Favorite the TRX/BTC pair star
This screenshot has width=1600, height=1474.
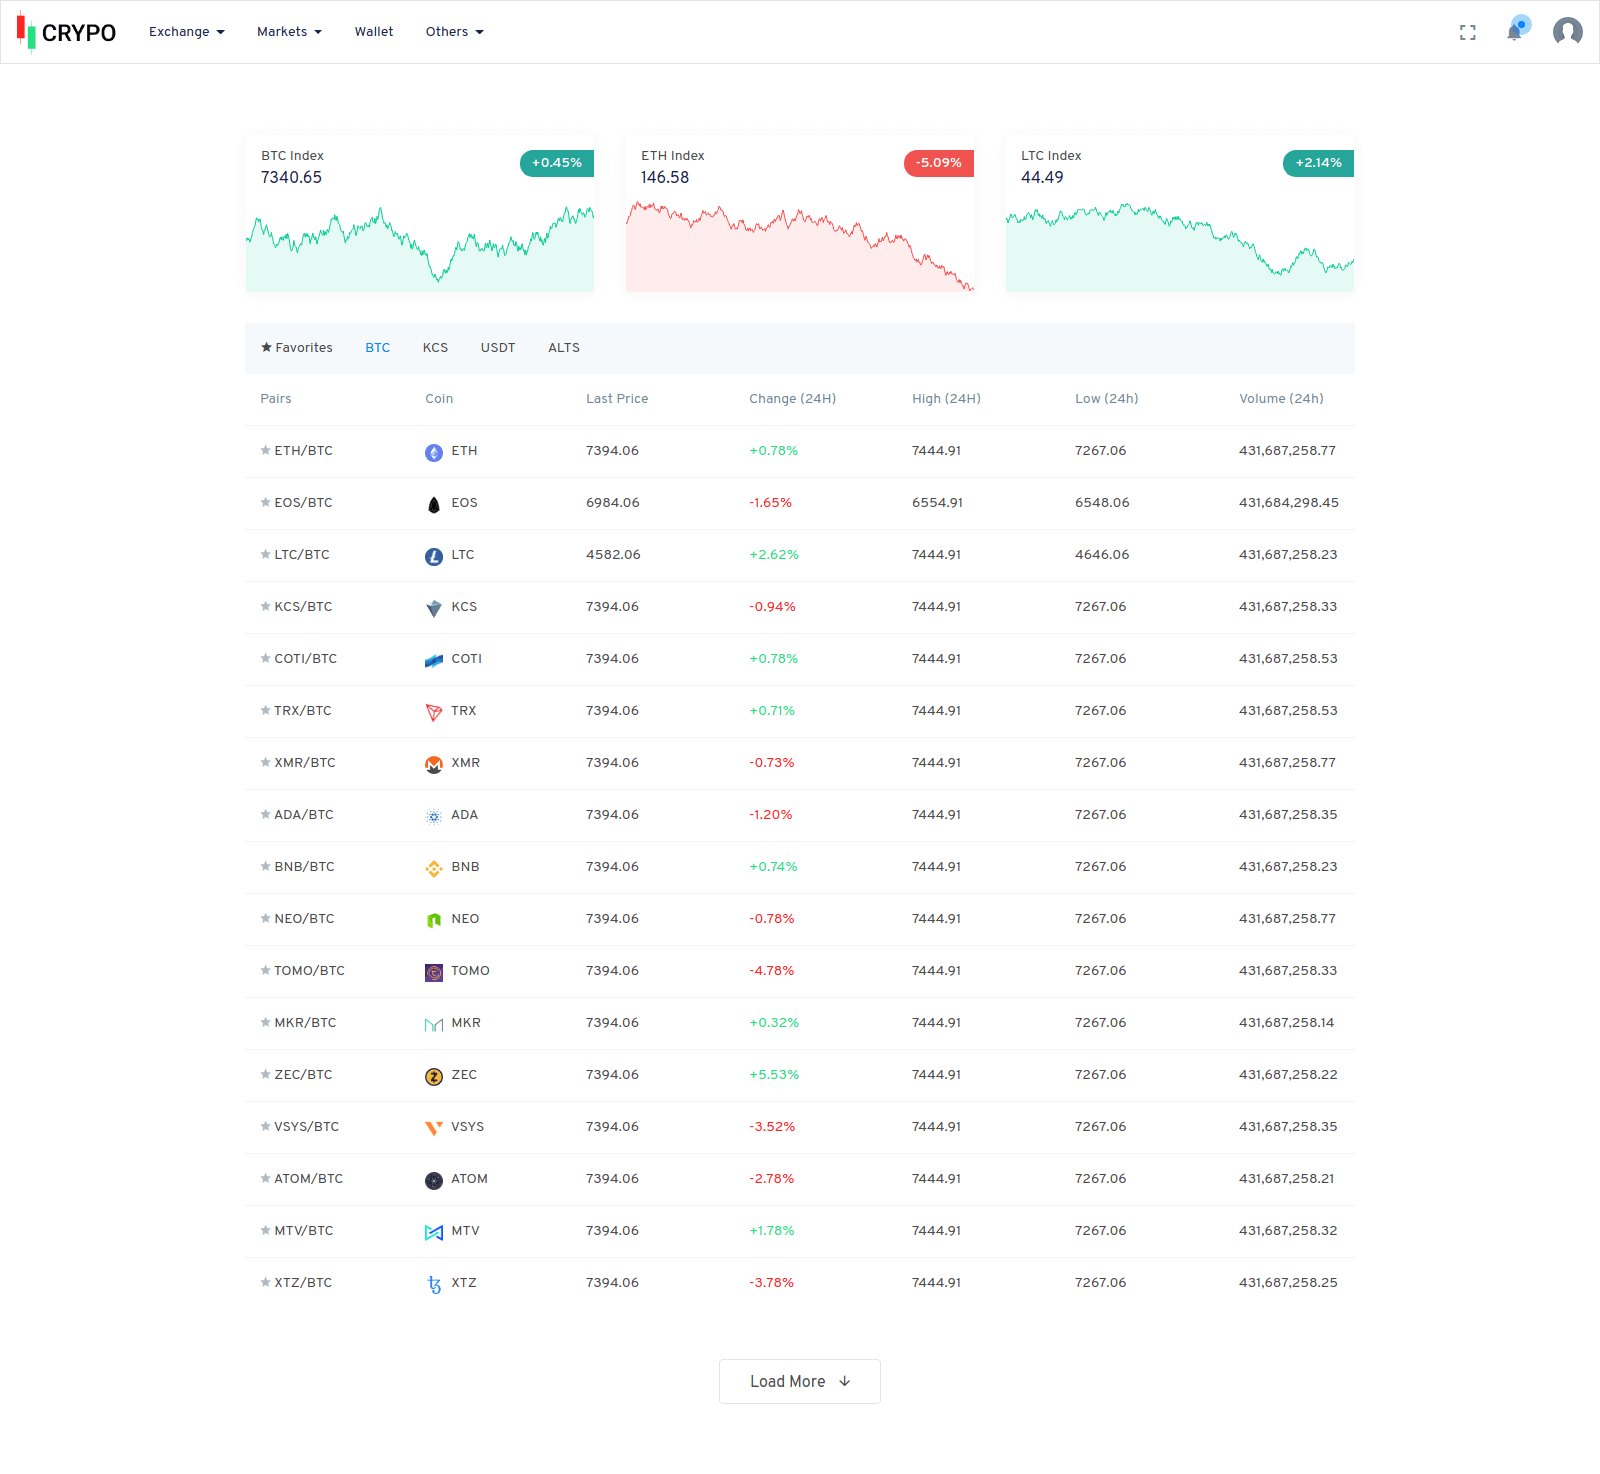(266, 710)
